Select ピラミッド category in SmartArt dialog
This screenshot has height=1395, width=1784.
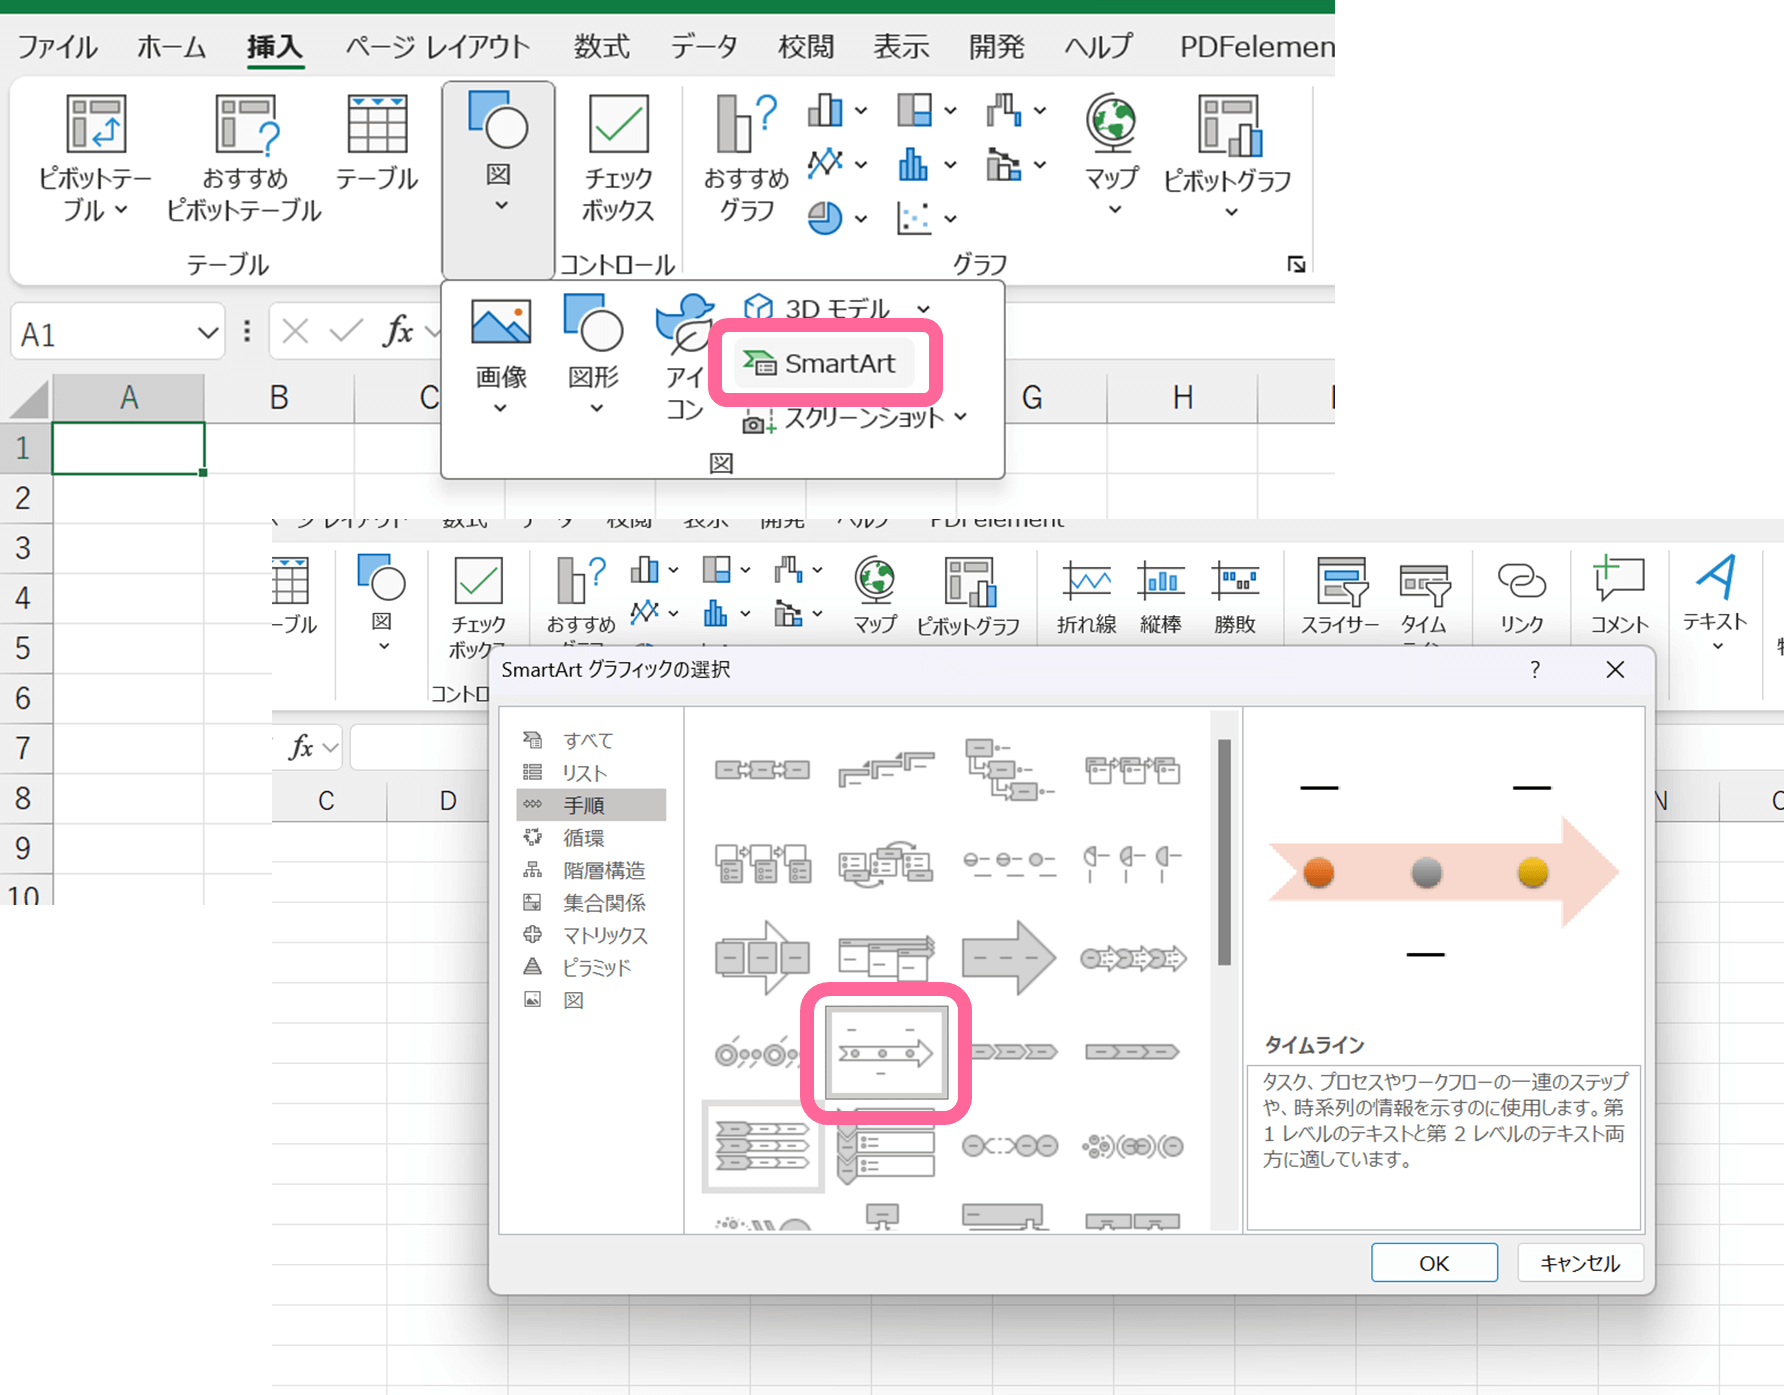(590, 968)
